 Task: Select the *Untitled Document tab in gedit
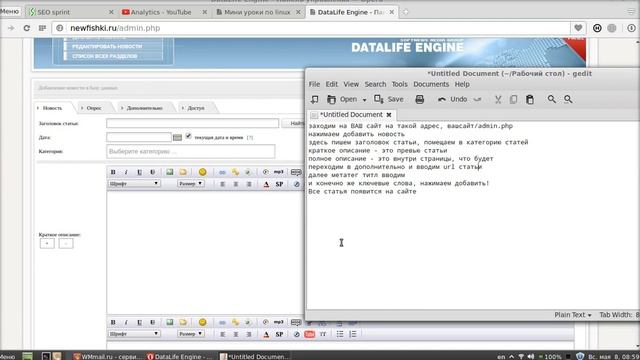351,115
